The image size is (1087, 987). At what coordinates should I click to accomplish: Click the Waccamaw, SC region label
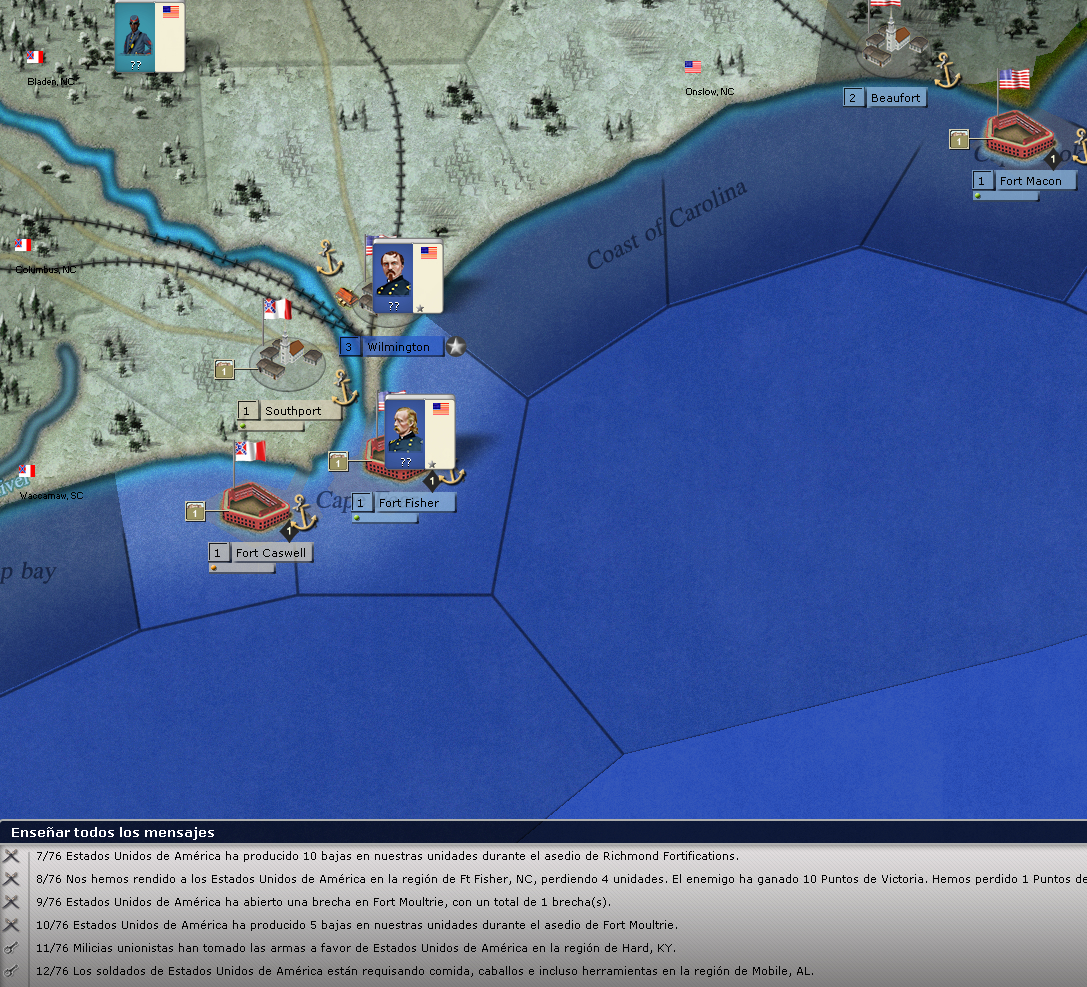click(51, 496)
